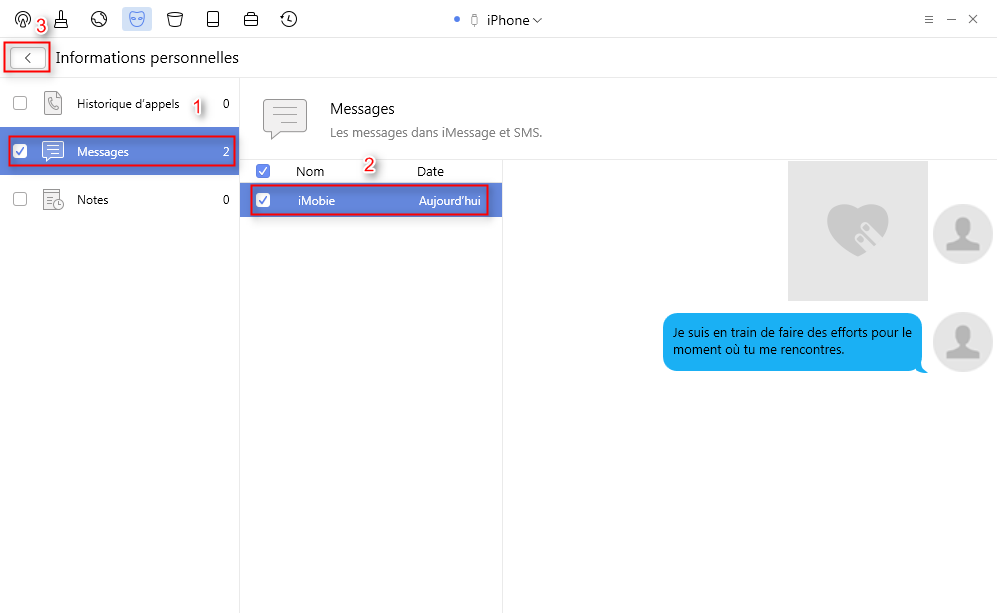This screenshot has height=613, width=997.
Task: Open the heart image attachment thumbnail
Action: tap(858, 231)
